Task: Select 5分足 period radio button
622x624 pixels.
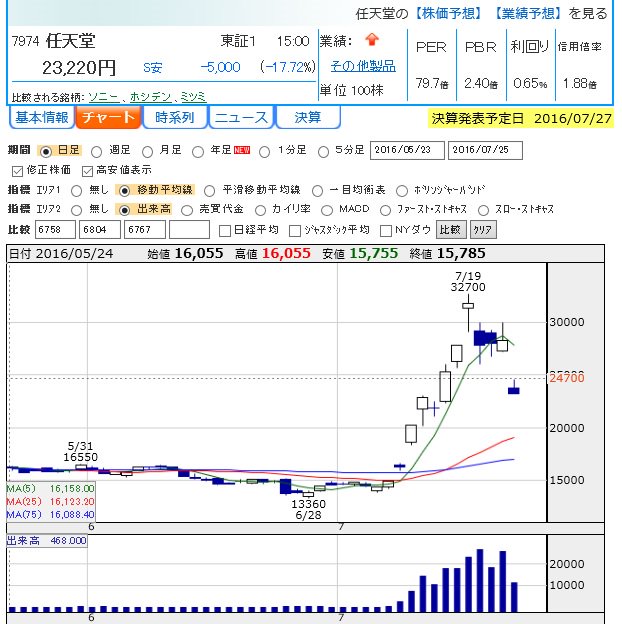Action: coord(323,152)
